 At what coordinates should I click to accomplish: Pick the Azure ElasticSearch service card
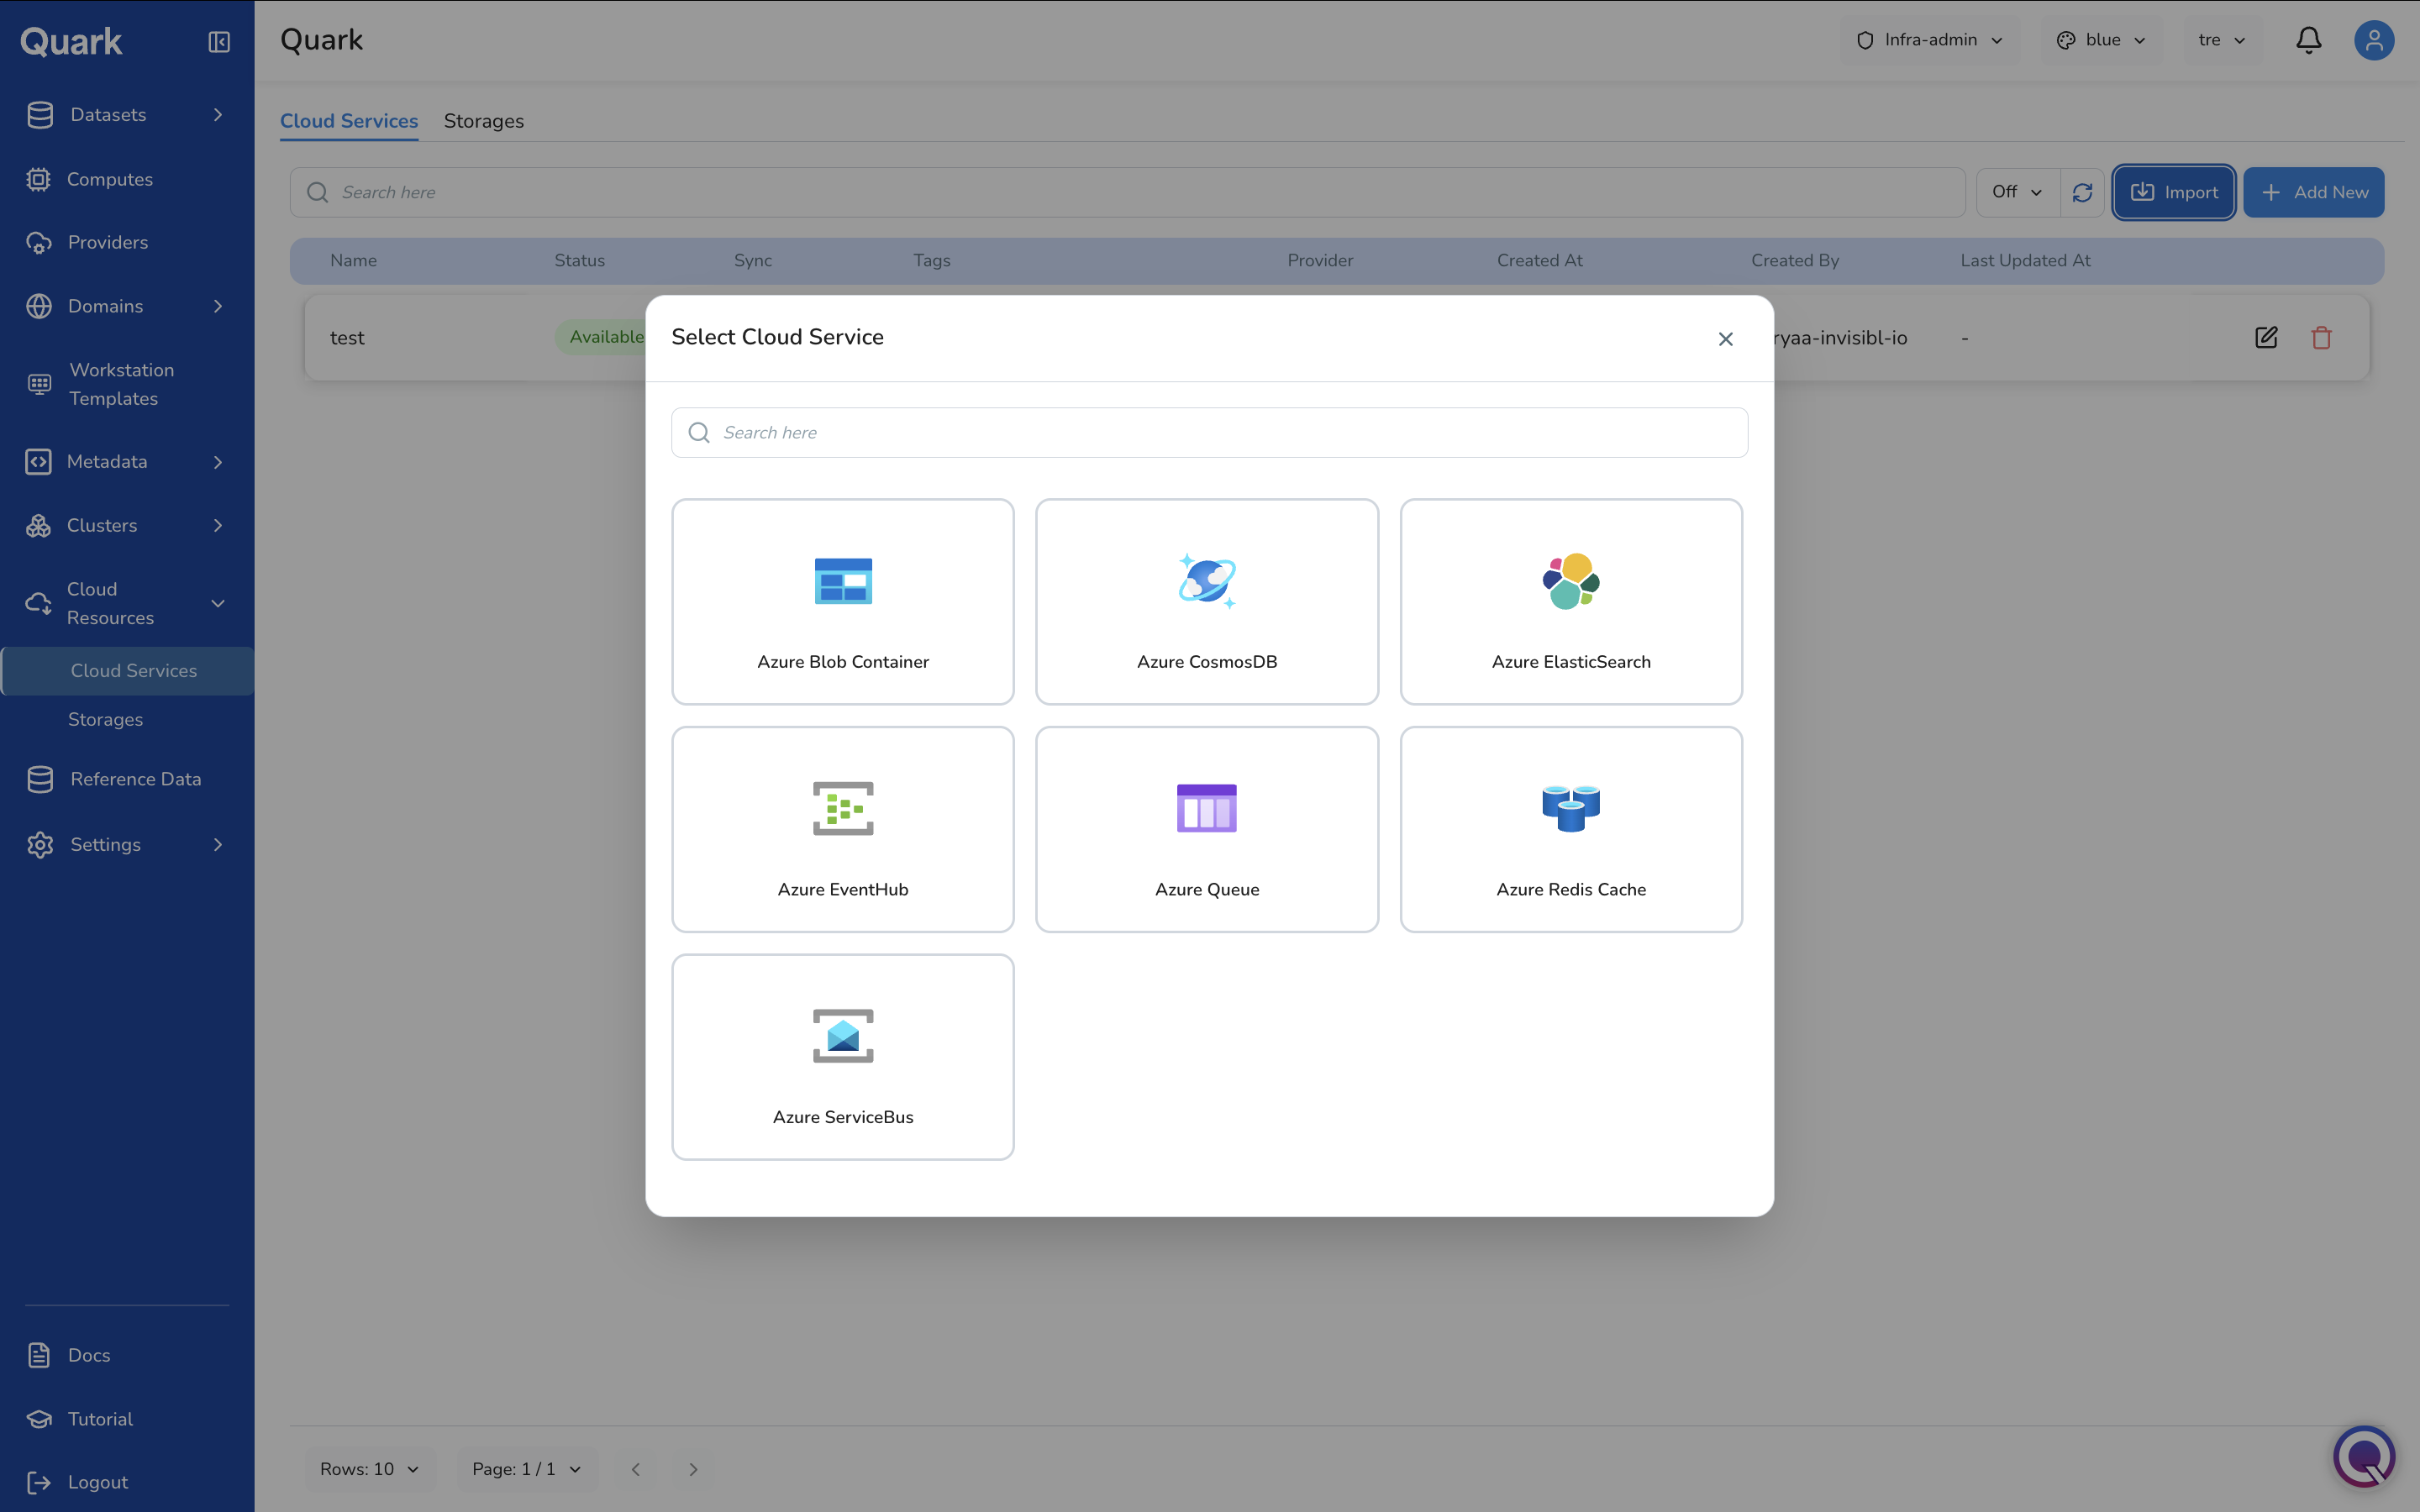point(1571,602)
